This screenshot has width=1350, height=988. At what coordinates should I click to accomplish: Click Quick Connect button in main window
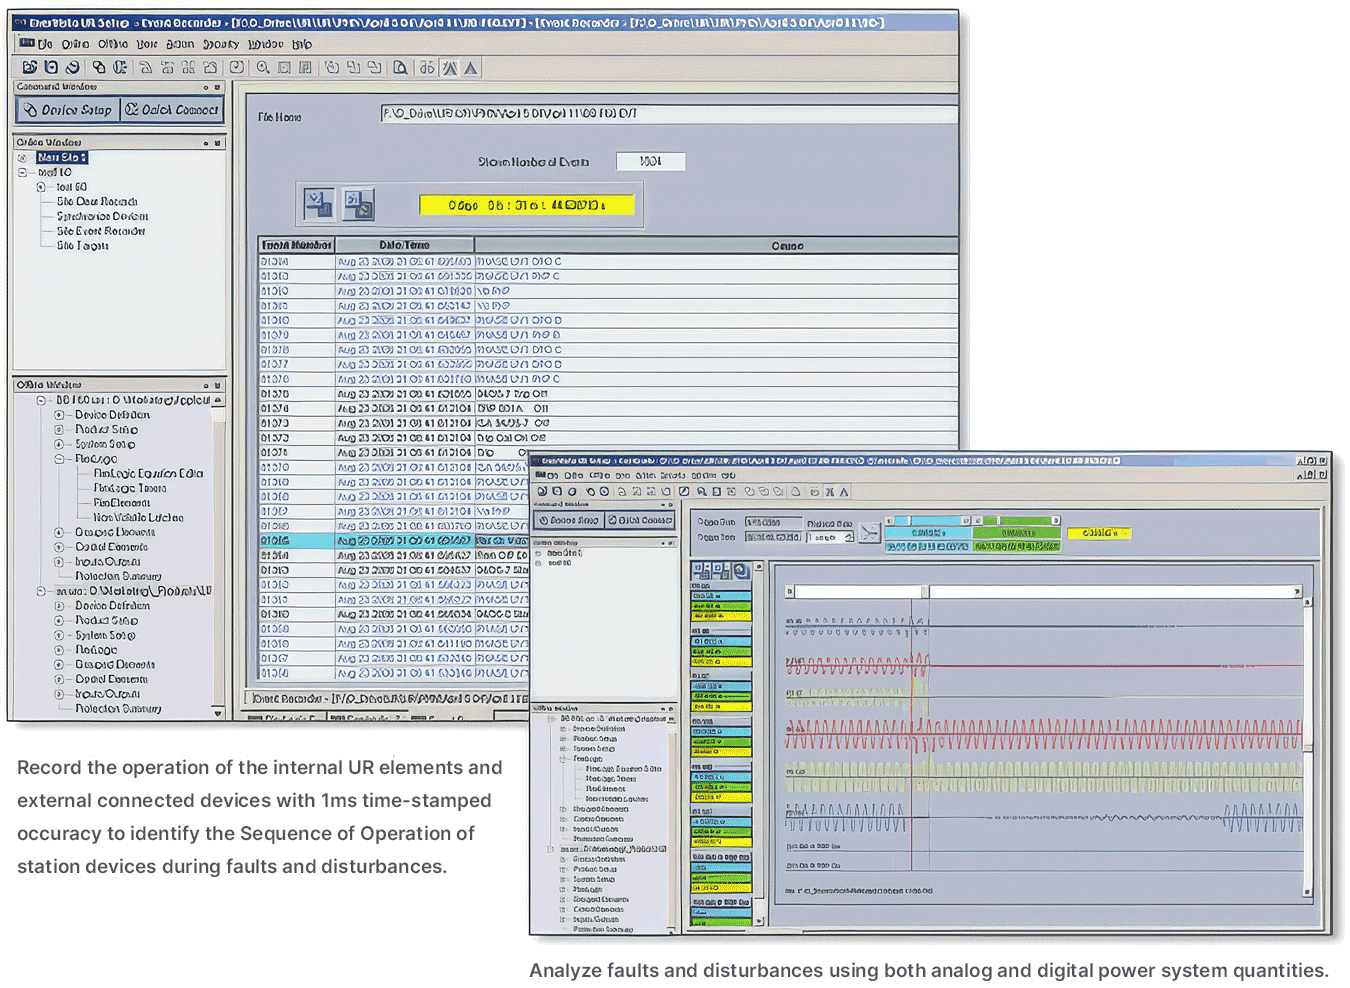(x=172, y=110)
